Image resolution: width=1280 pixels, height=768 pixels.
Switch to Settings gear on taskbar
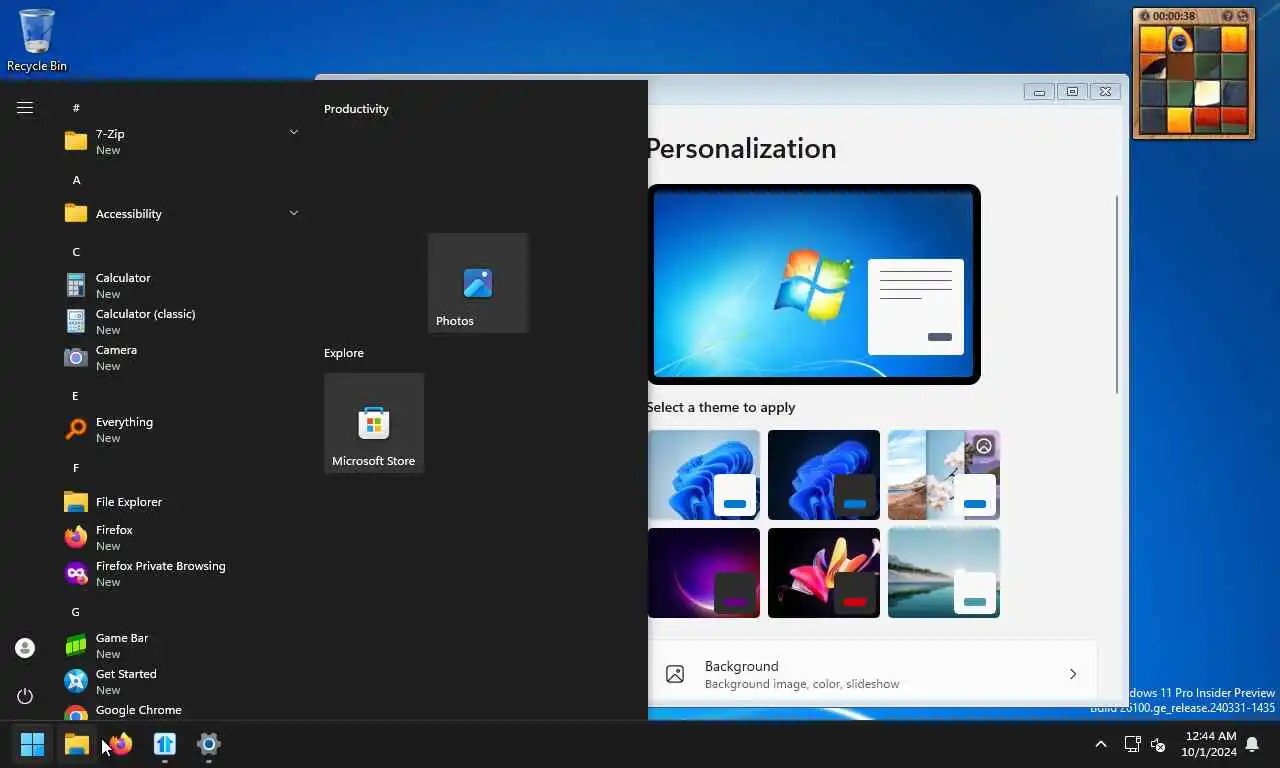[209, 744]
